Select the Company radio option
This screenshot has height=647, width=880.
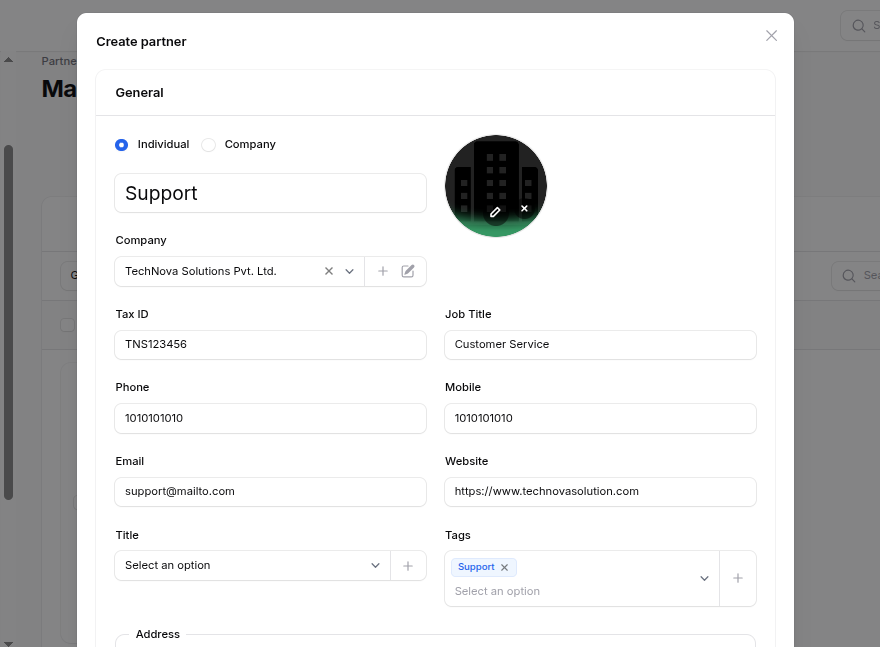click(x=209, y=145)
